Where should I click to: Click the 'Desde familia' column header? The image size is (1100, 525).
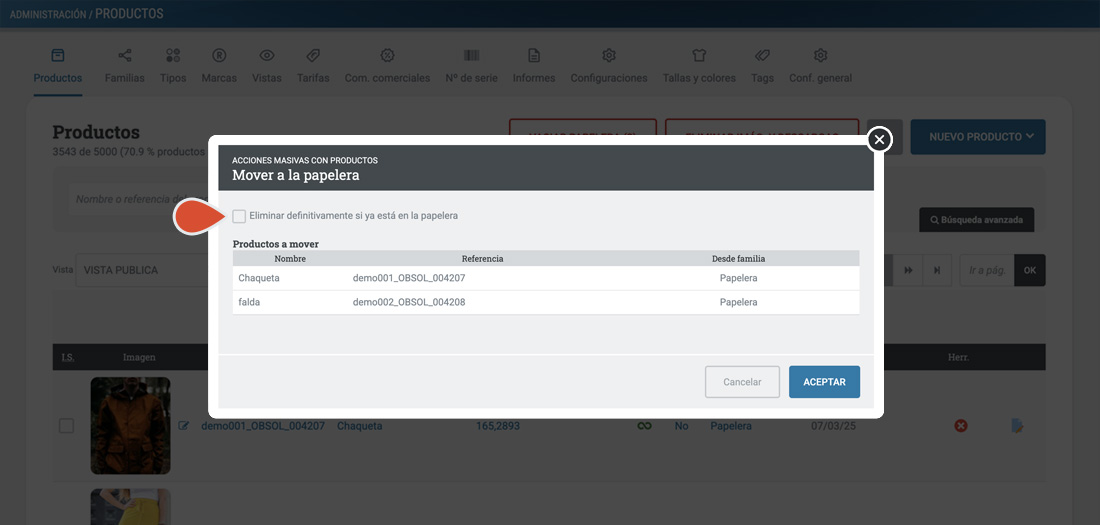[739, 258]
